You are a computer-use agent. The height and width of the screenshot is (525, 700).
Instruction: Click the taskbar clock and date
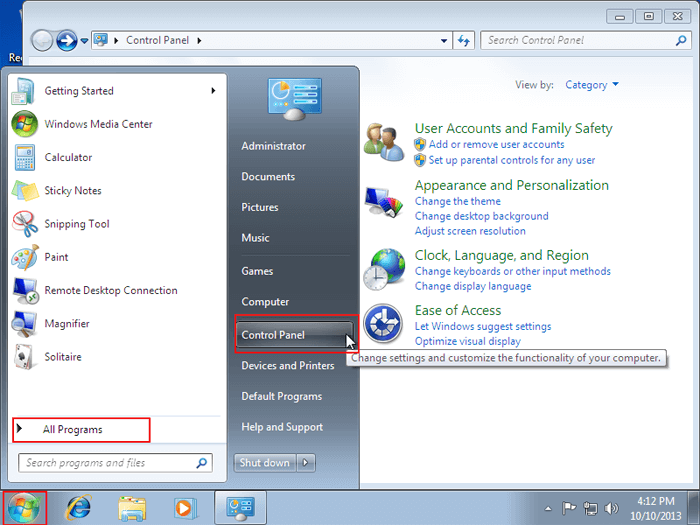click(655, 508)
